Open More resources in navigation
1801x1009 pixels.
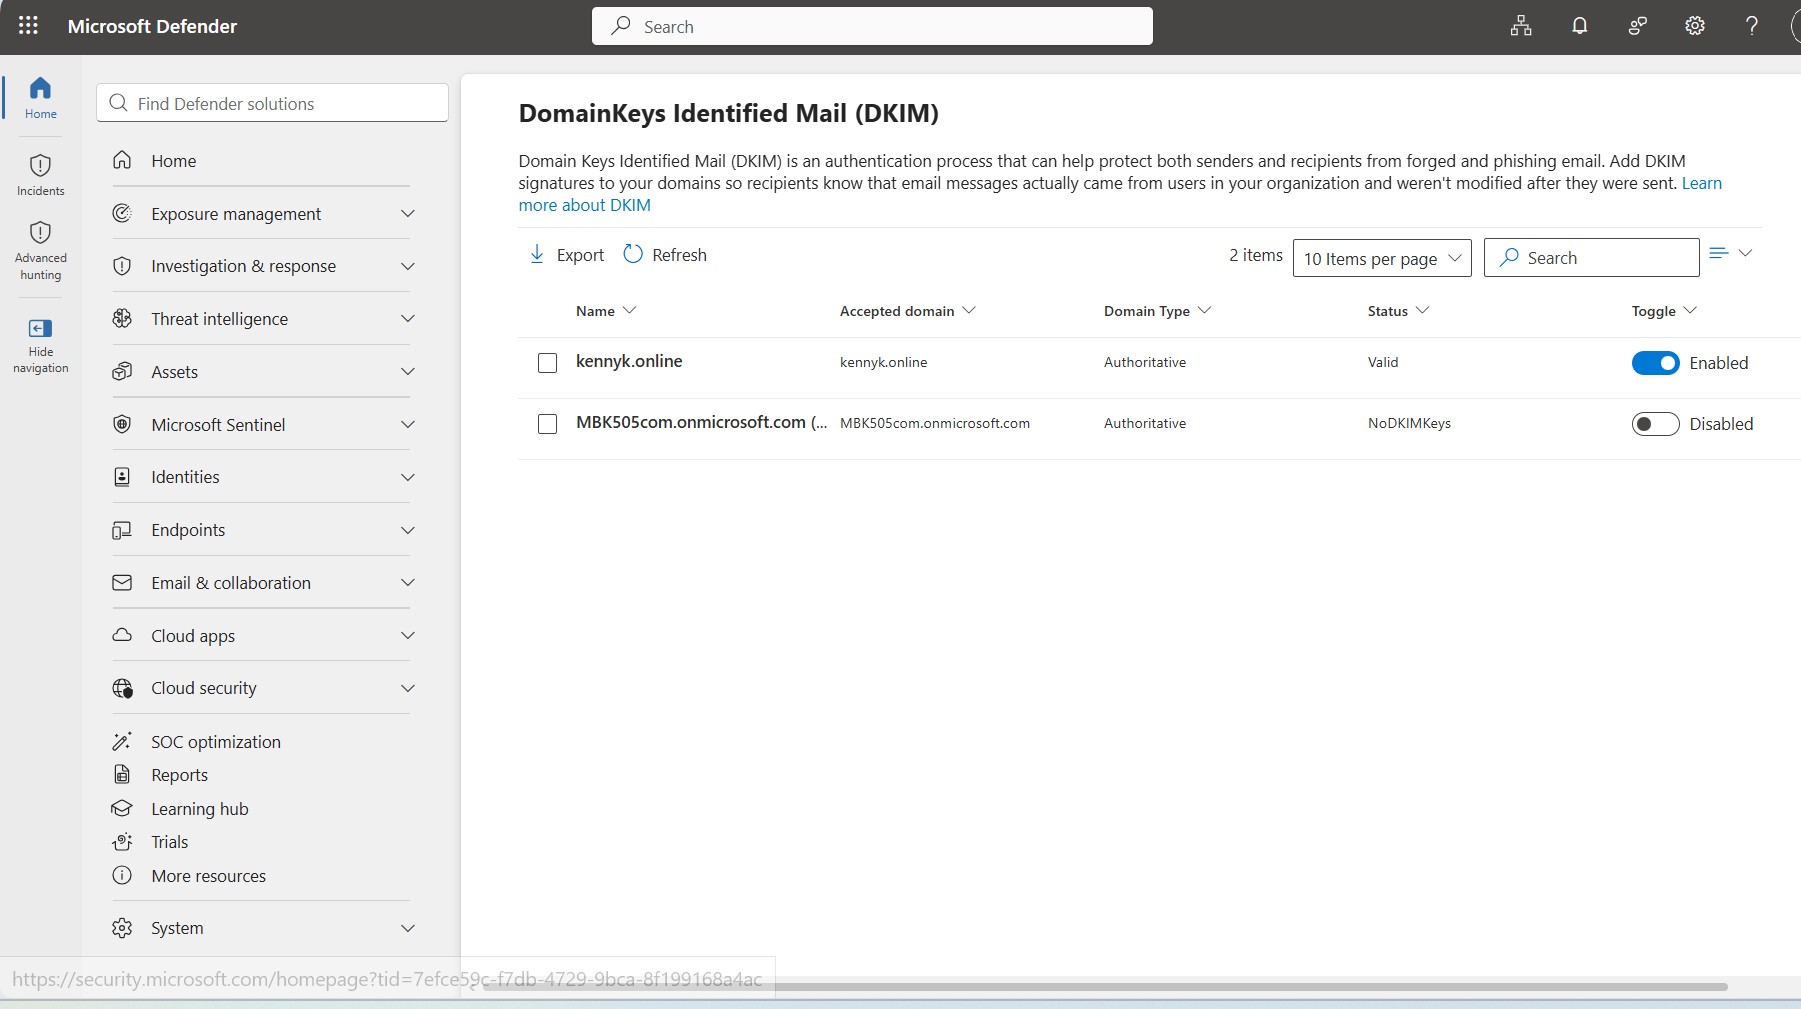(208, 876)
